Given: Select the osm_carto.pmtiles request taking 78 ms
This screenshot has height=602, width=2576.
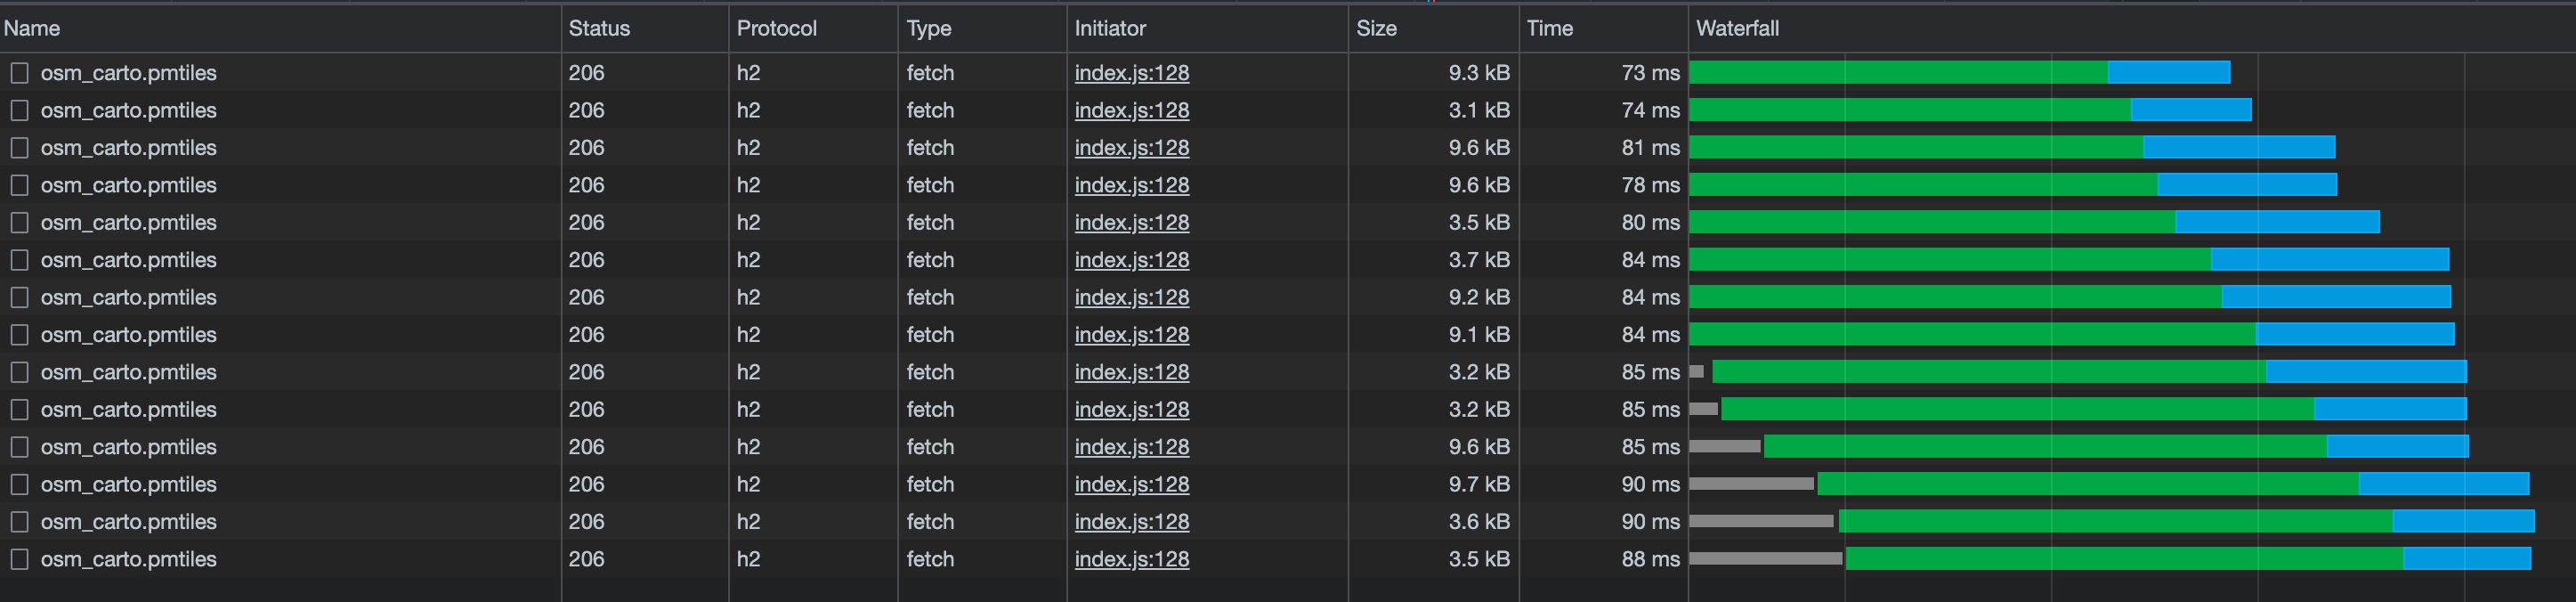Looking at the screenshot, I should point(128,185).
